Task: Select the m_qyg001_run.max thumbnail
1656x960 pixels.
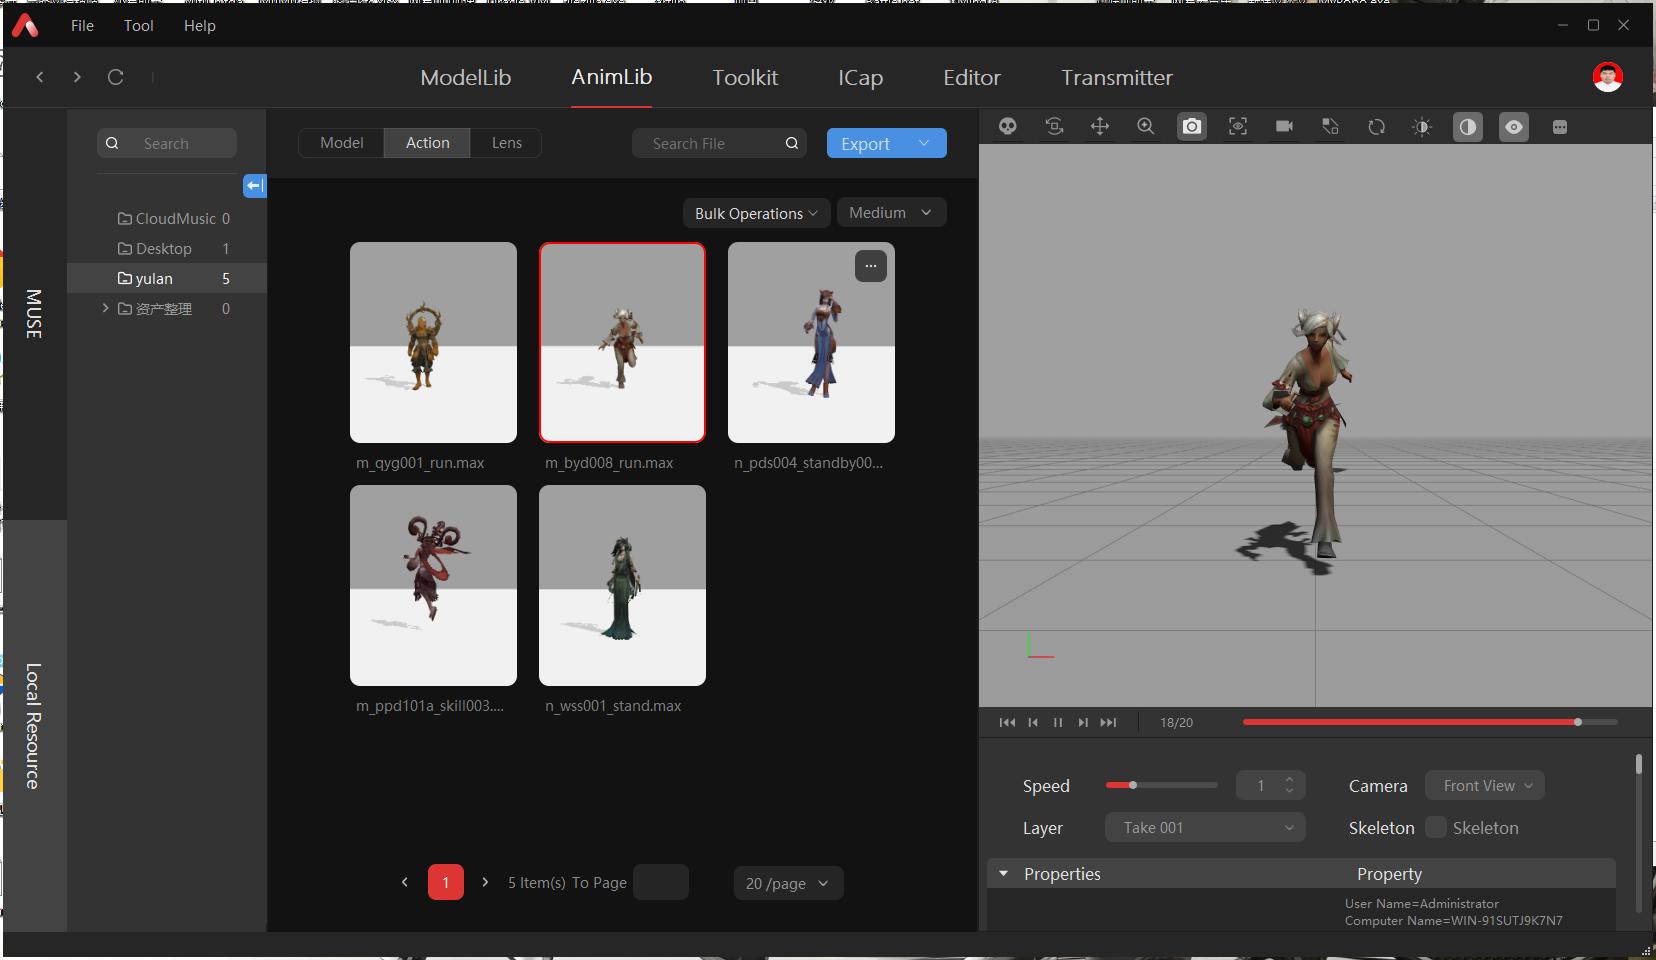Action: coord(433,342)
